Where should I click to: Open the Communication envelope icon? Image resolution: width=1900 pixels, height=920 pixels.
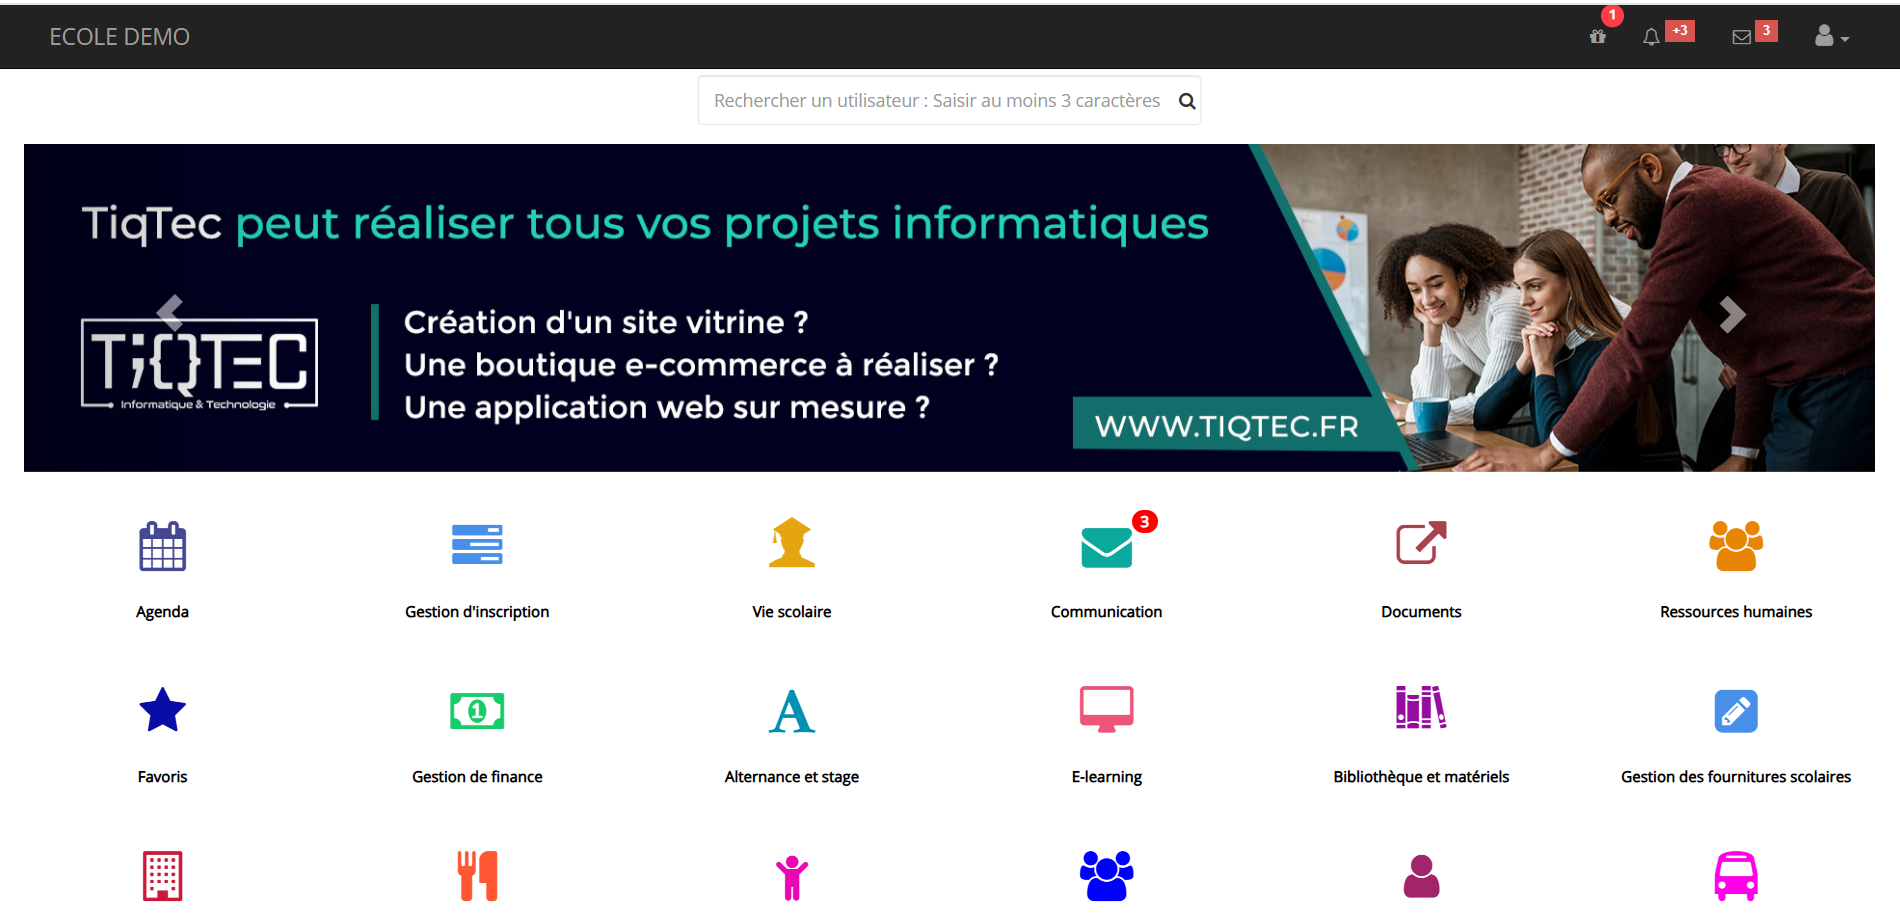(1106, 547)
